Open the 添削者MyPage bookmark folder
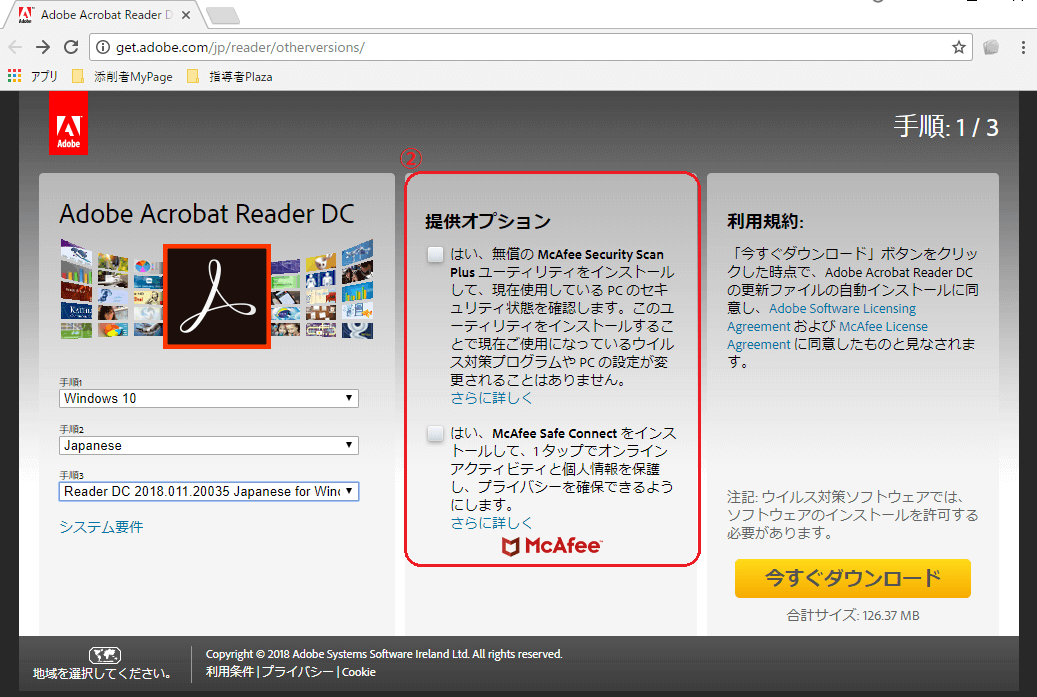The image size is (1037, 697). (122, 76)
